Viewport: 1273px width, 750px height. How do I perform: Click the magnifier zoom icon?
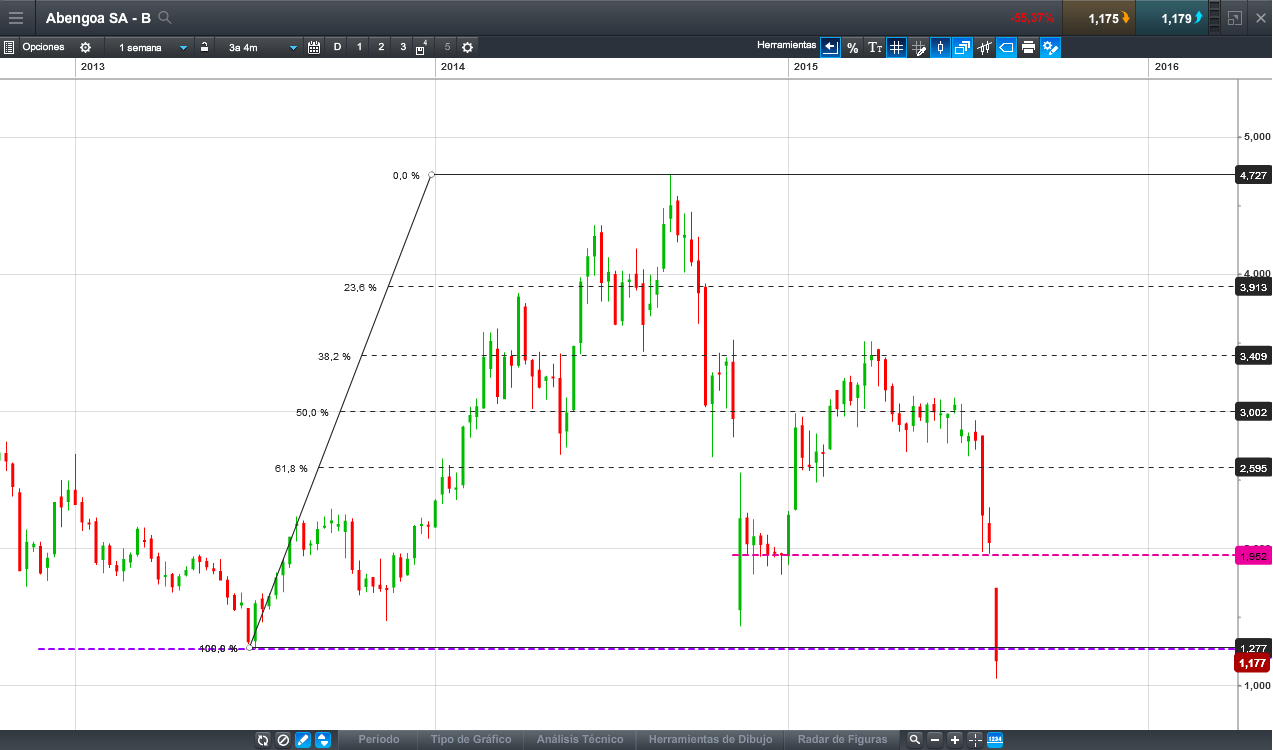914,740
